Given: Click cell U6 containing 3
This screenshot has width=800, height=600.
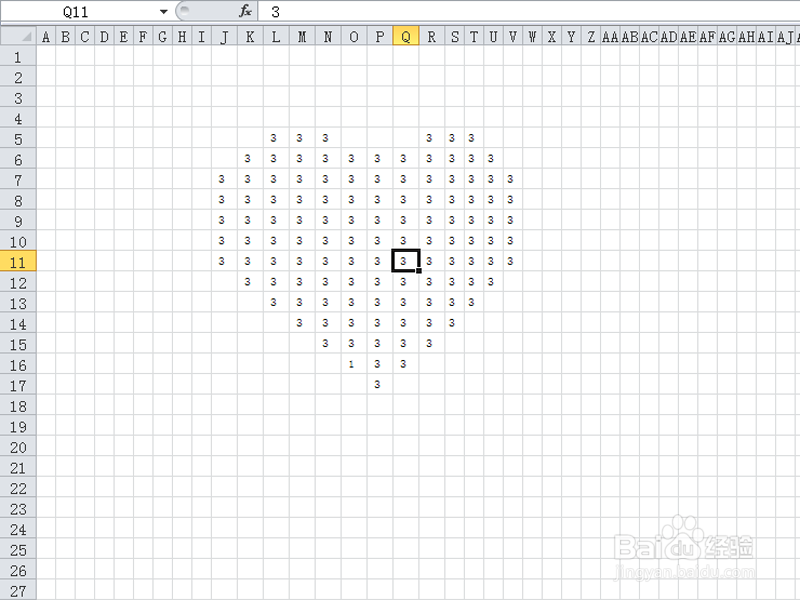Looking at the screenshot, I should tap(493, 158).
